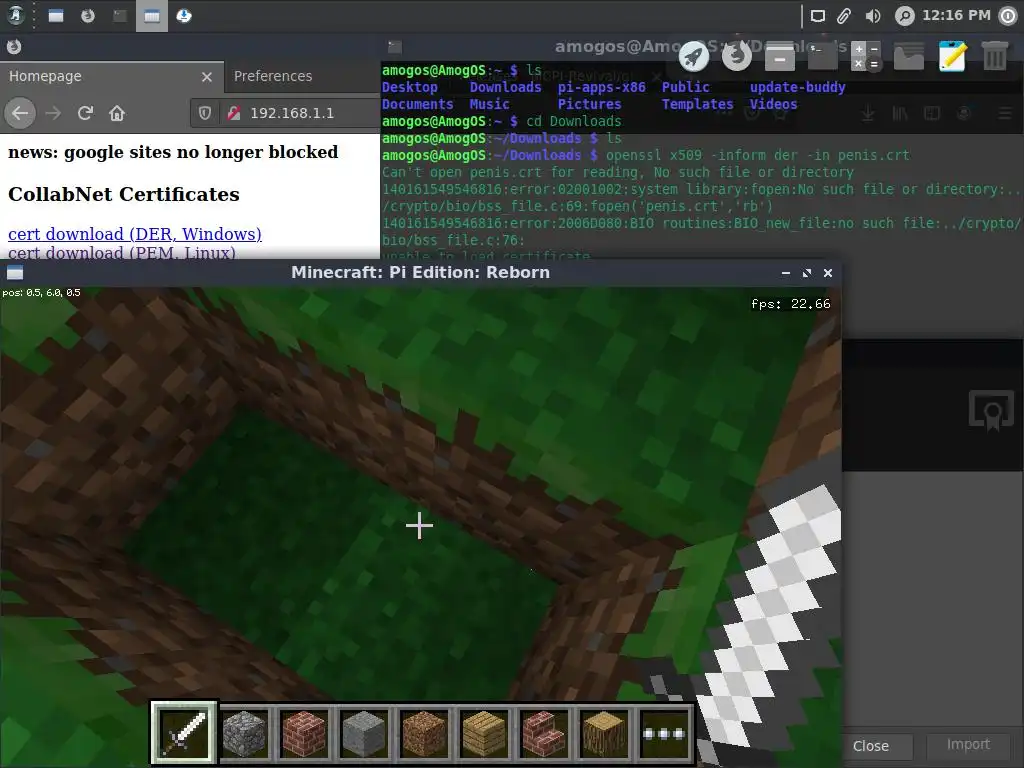
Task: Open Firefox from the dock
Action: click(737, 56)
